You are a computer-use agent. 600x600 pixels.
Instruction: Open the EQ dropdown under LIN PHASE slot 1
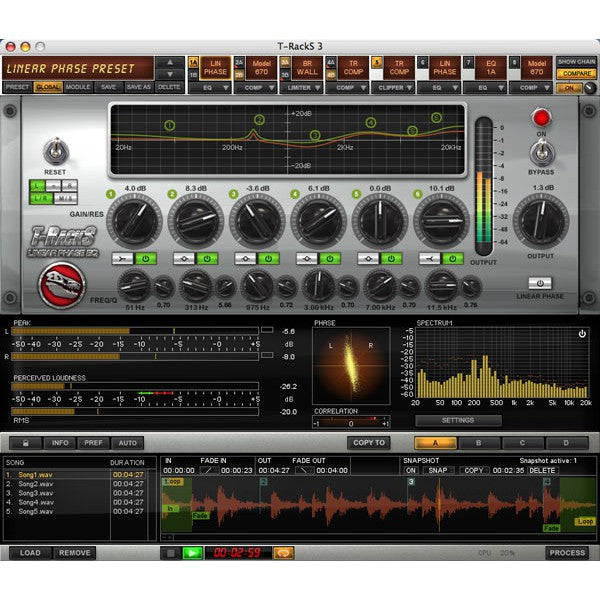(210, 88)
